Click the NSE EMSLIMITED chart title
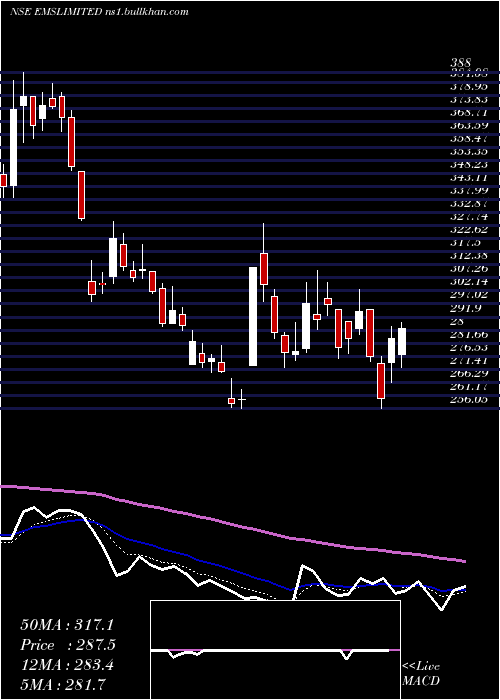This screenshot has height=700, width=500. pos(54,12)
